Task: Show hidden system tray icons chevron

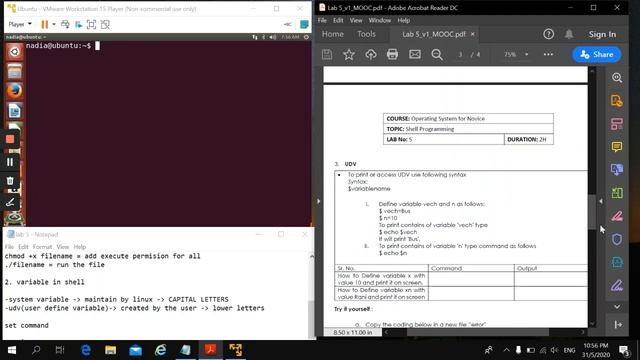Action: tap(507, 350)
